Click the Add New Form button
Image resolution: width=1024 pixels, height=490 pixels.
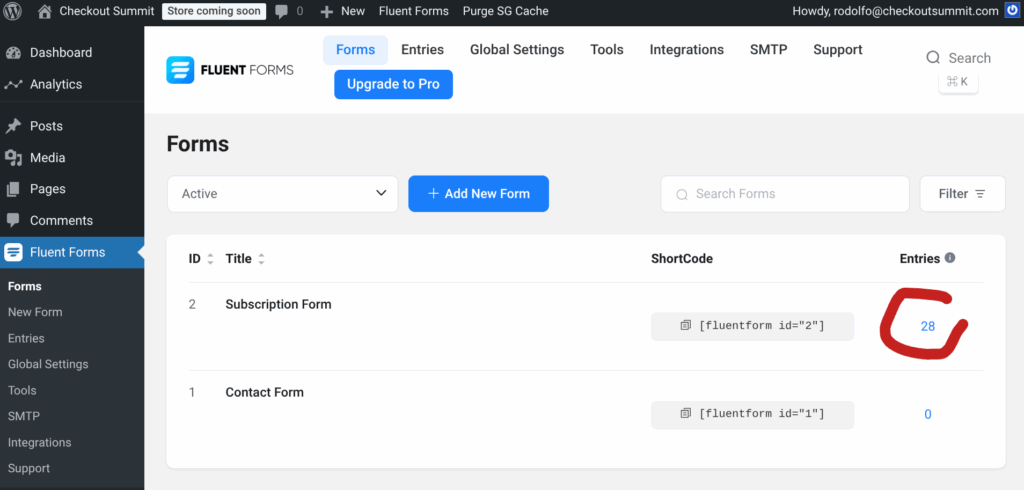click(x=478, y=194)
